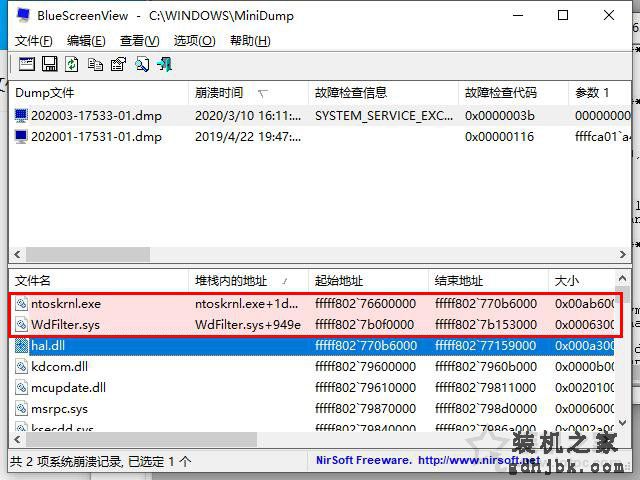Click the Refresh toolbar icon

72,64
